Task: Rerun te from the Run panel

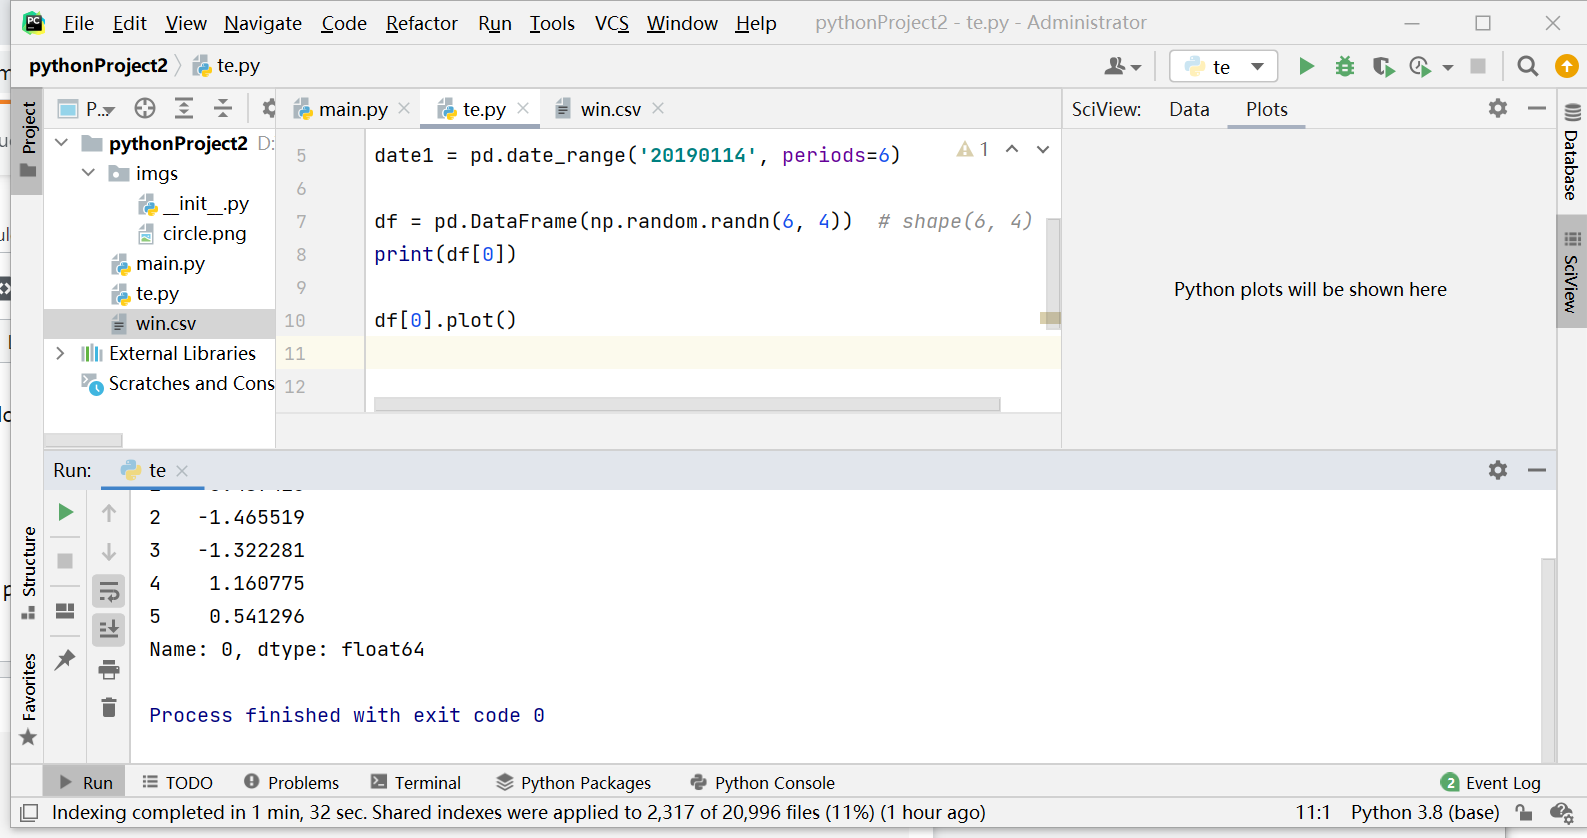Action: pyautogui.click(x=66, y=512)
